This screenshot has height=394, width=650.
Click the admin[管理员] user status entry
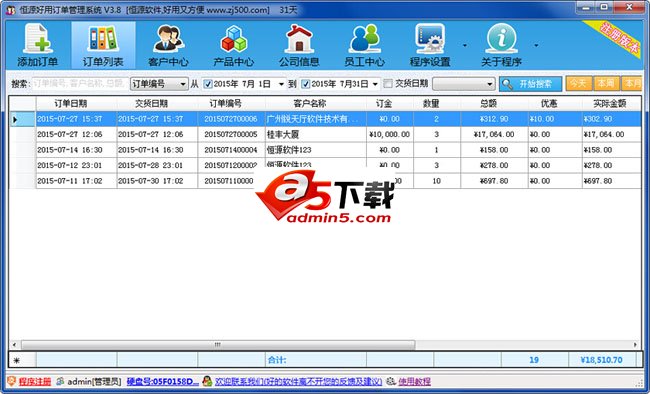coord(95,381)
